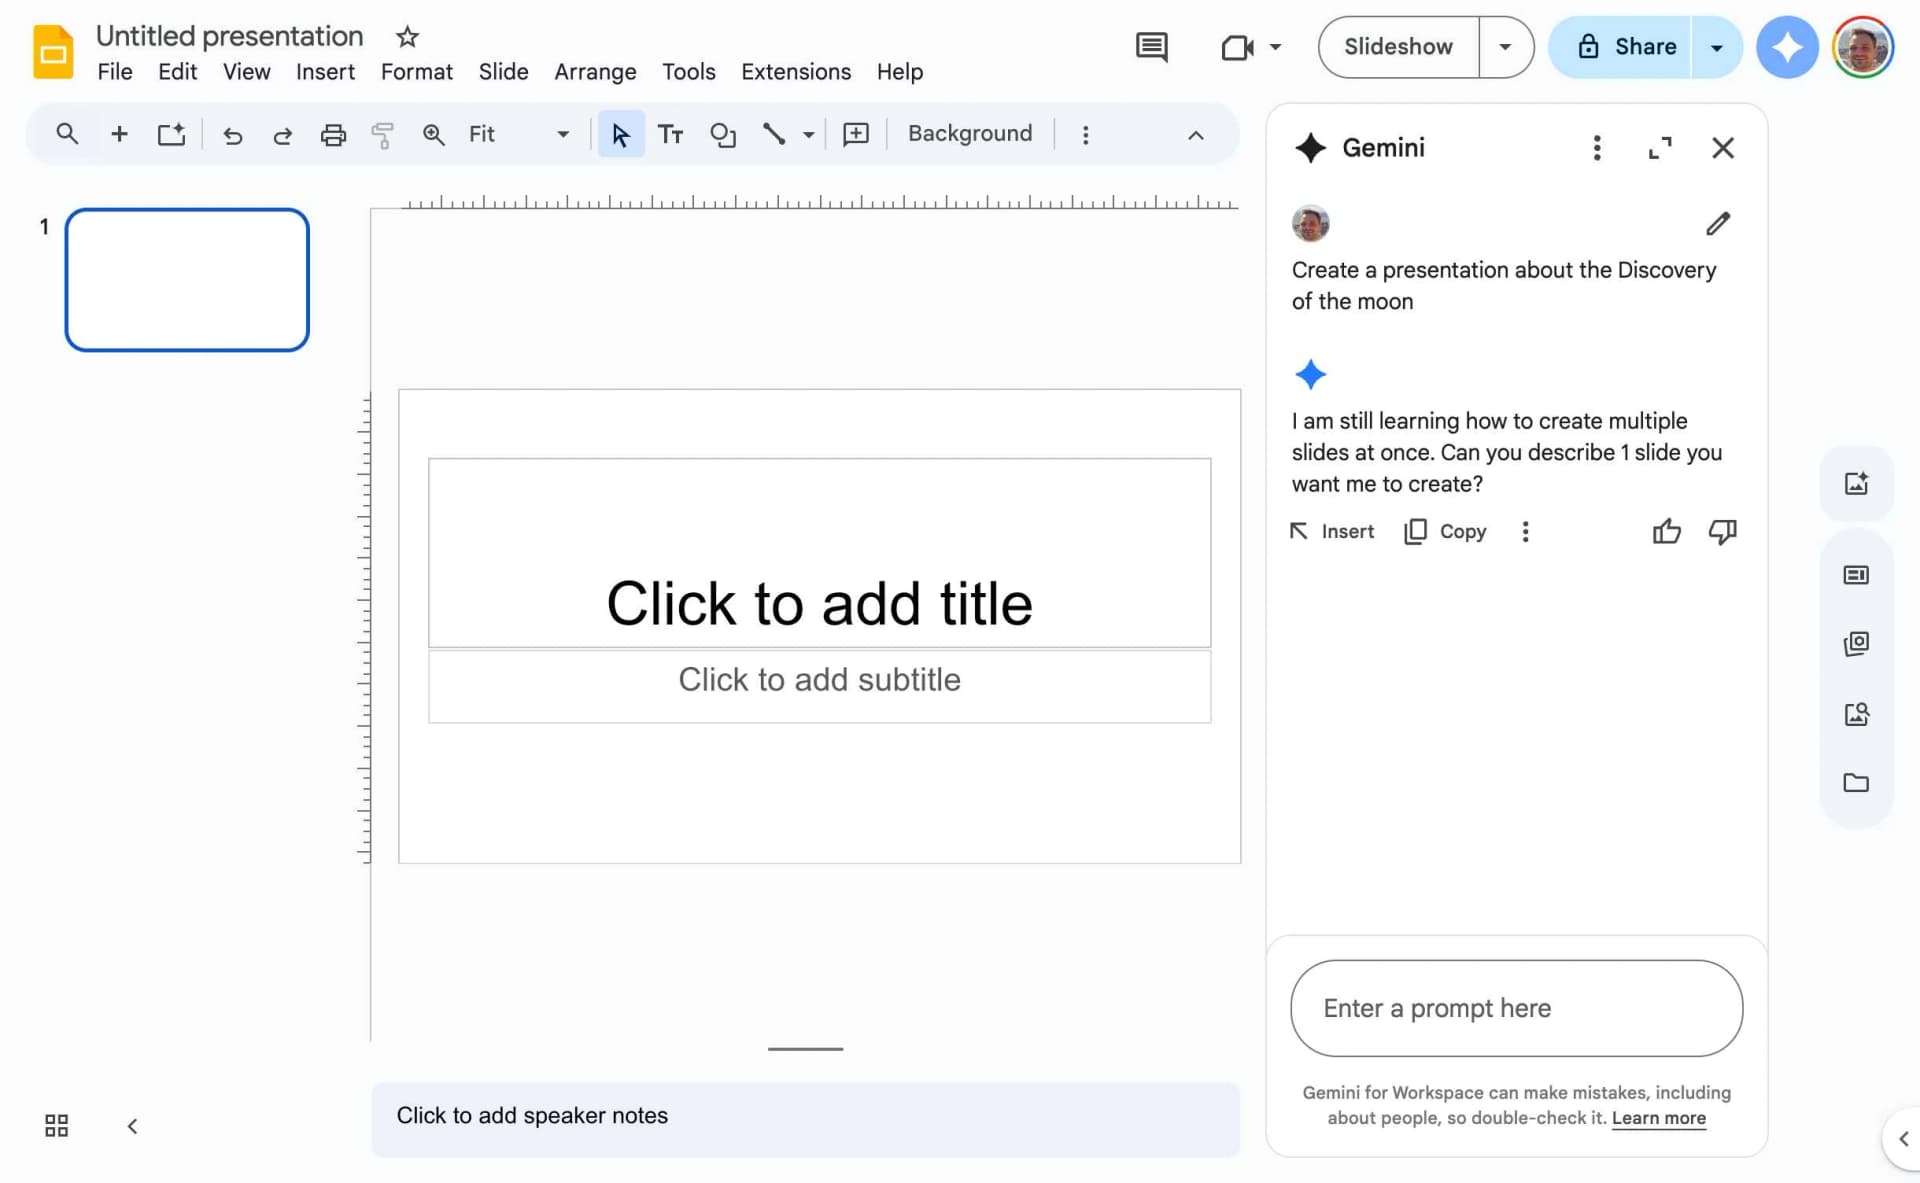This screenshot has height=1183, width=1920.
Task: Open Share options dropdown arrow
Action: click(x=1717, y=47)
